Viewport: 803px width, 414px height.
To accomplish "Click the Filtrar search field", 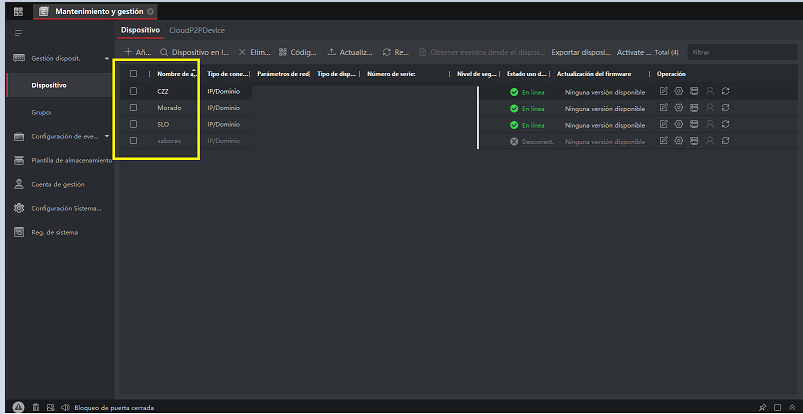I will [740, 51].
